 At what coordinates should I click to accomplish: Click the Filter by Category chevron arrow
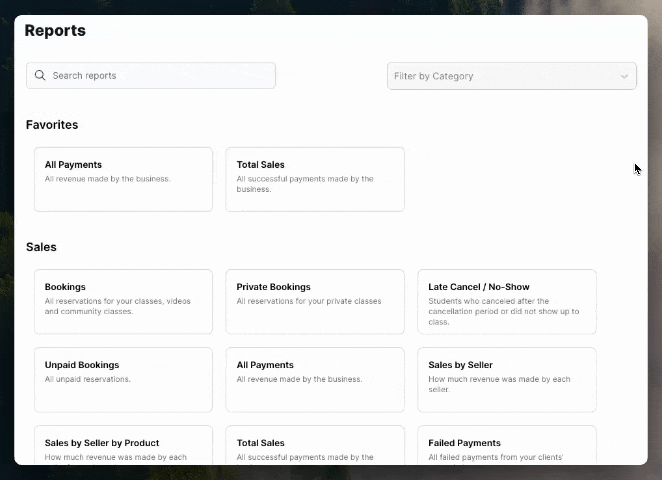coord(624,76)
